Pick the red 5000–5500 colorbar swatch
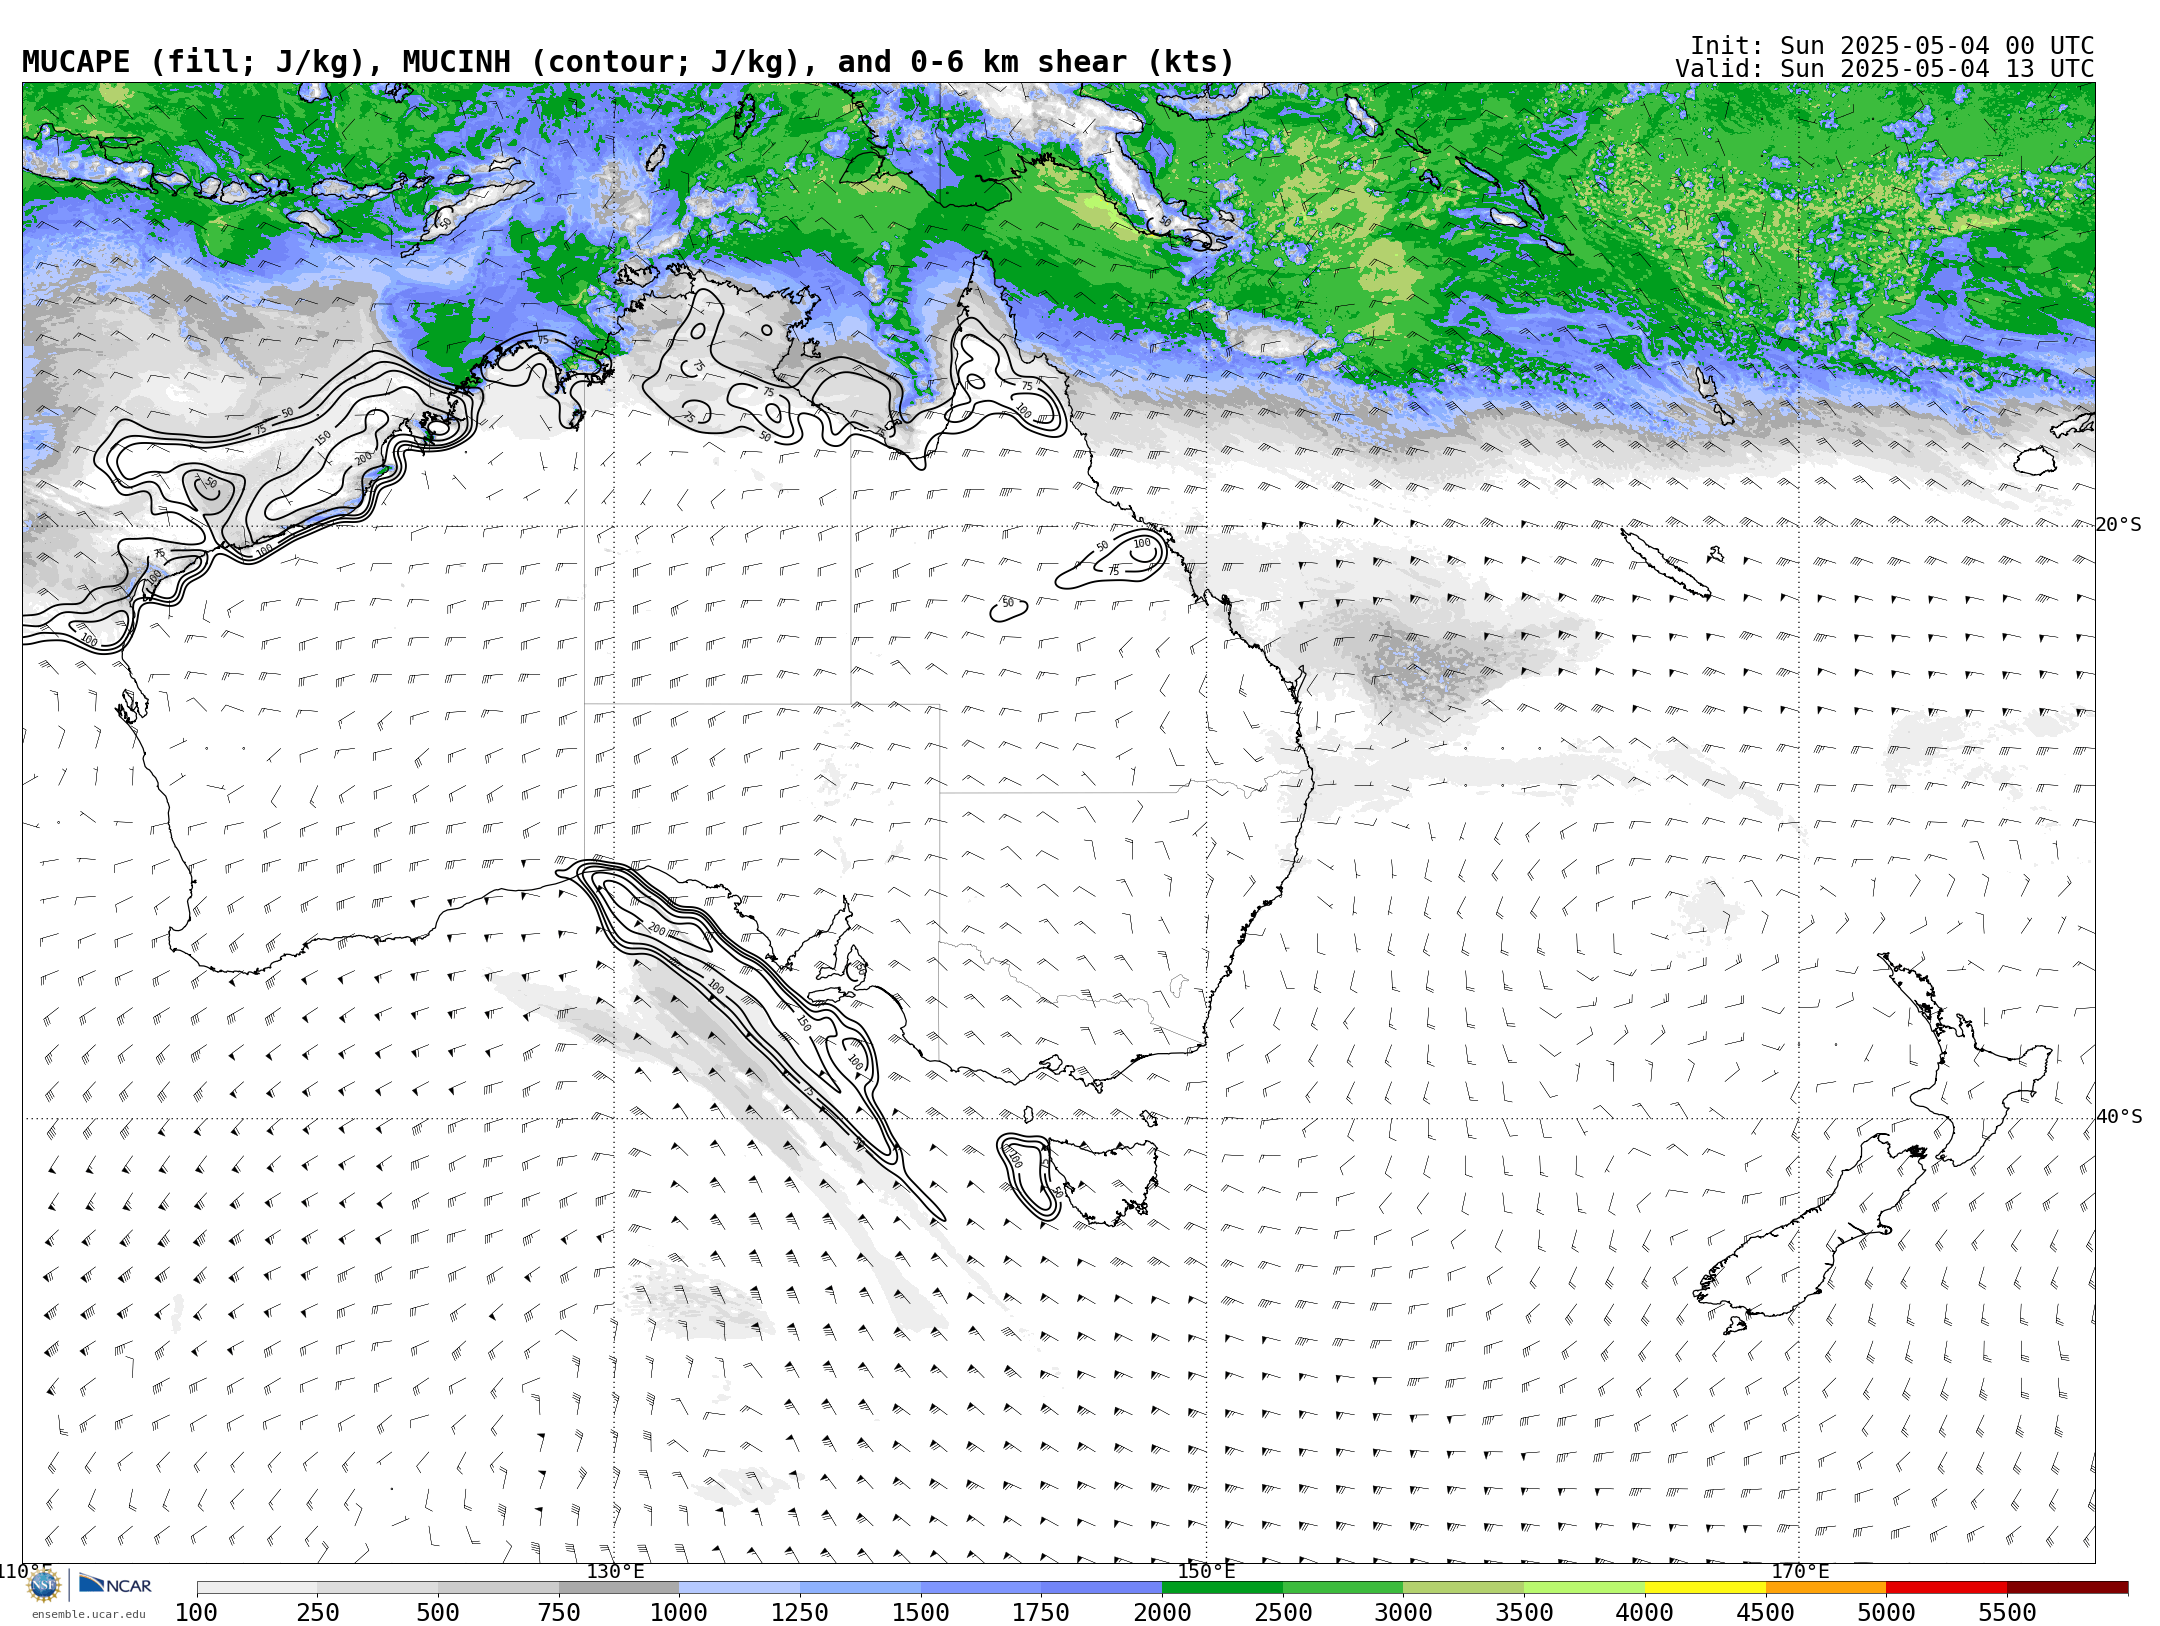The height and width of the screenshot is (1626, 2160). 1946,1588
